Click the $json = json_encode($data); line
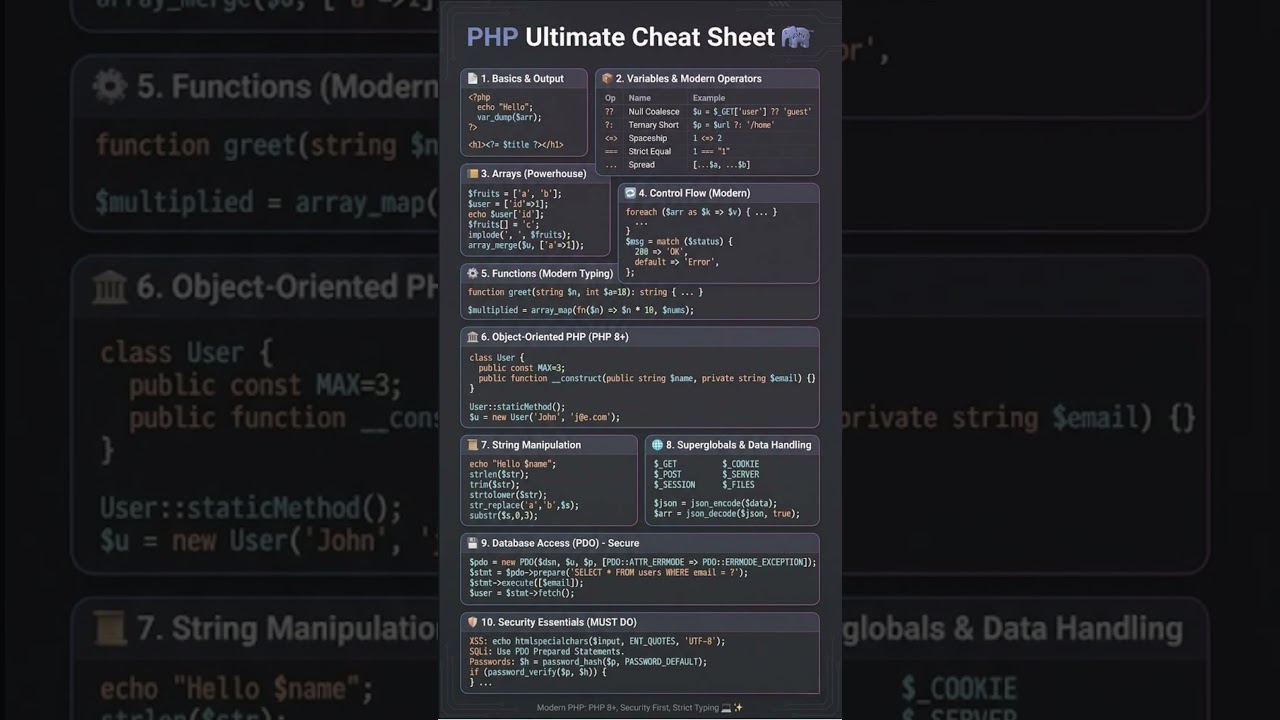The image size is (1280, 720). (715, 503)
